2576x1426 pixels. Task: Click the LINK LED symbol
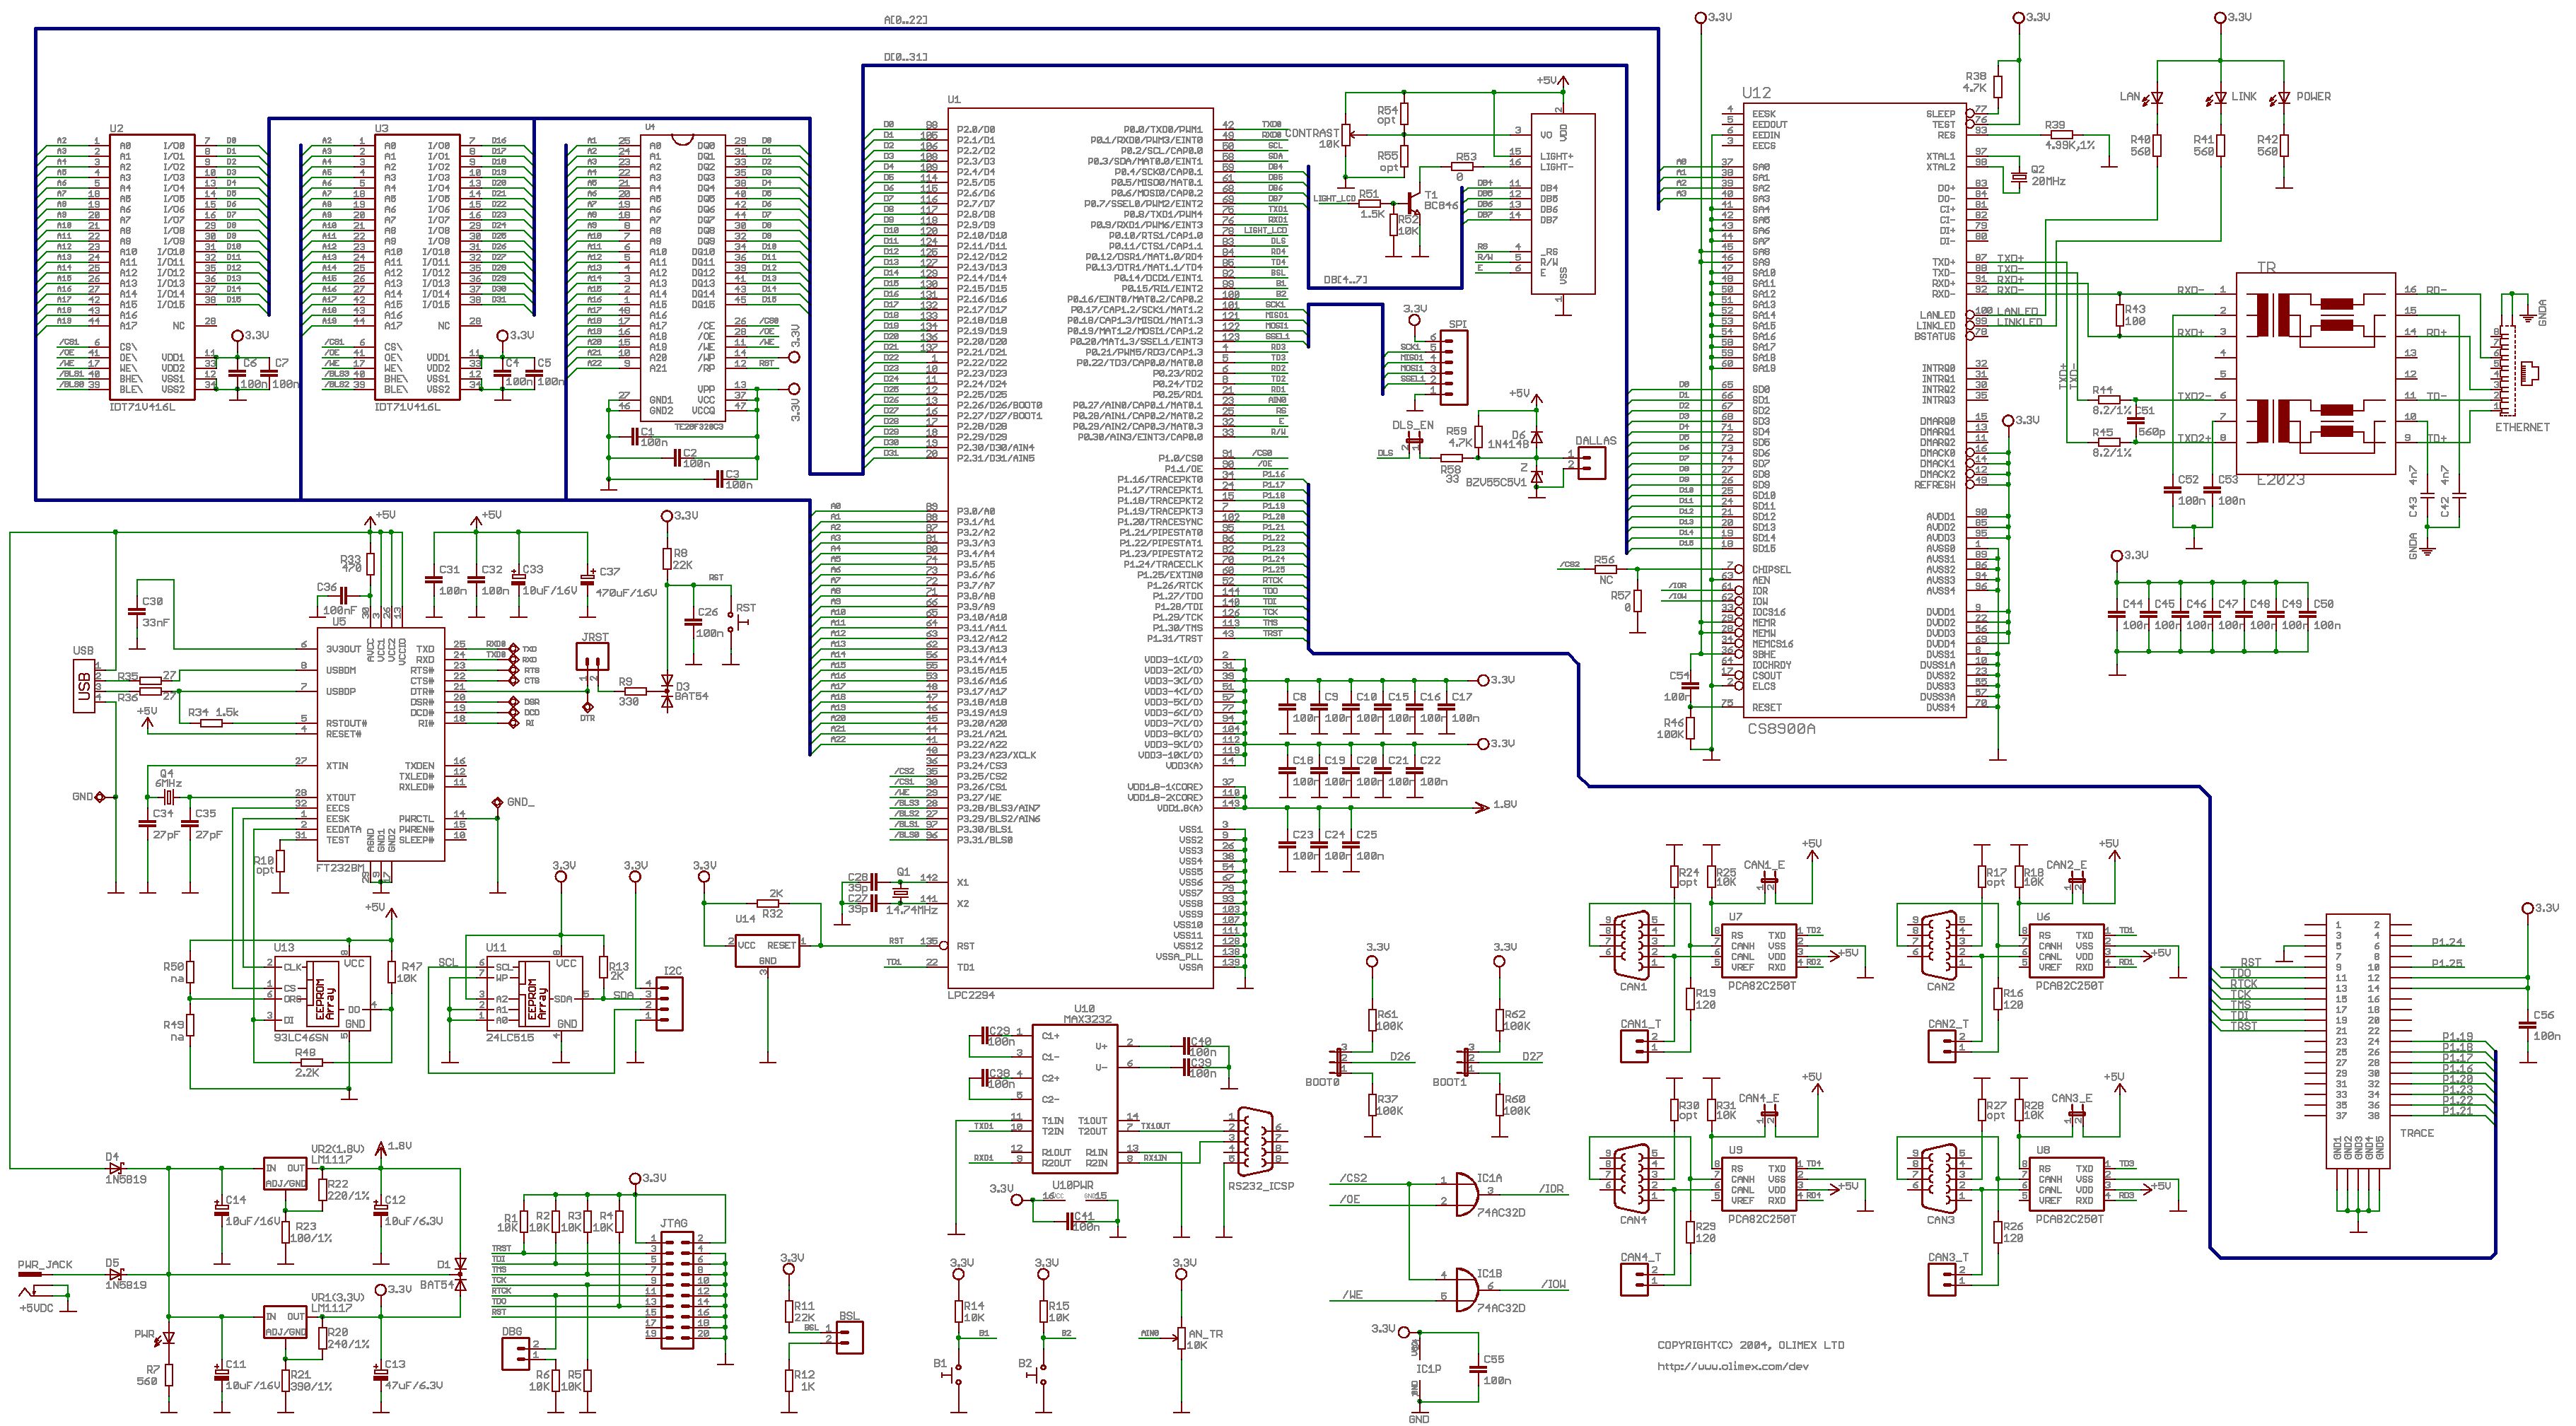2220,98
